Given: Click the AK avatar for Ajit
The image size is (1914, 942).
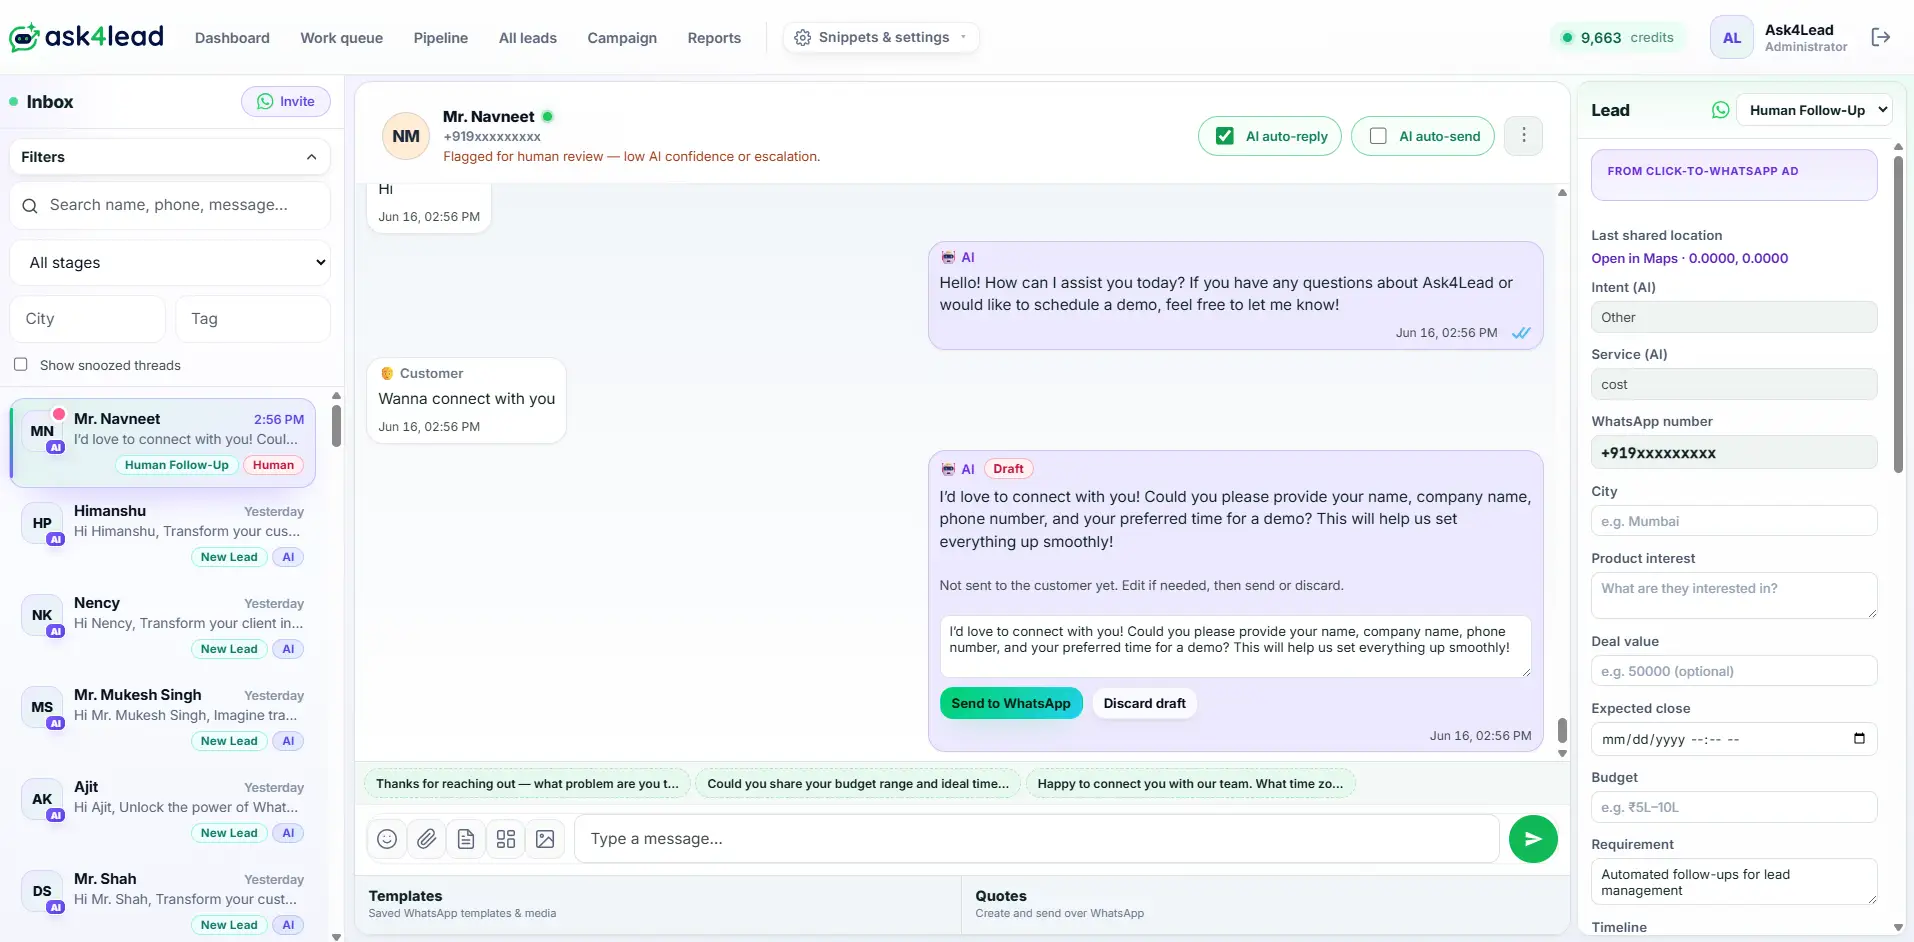Looking at the screenshot, I should (x=42, y=799).
